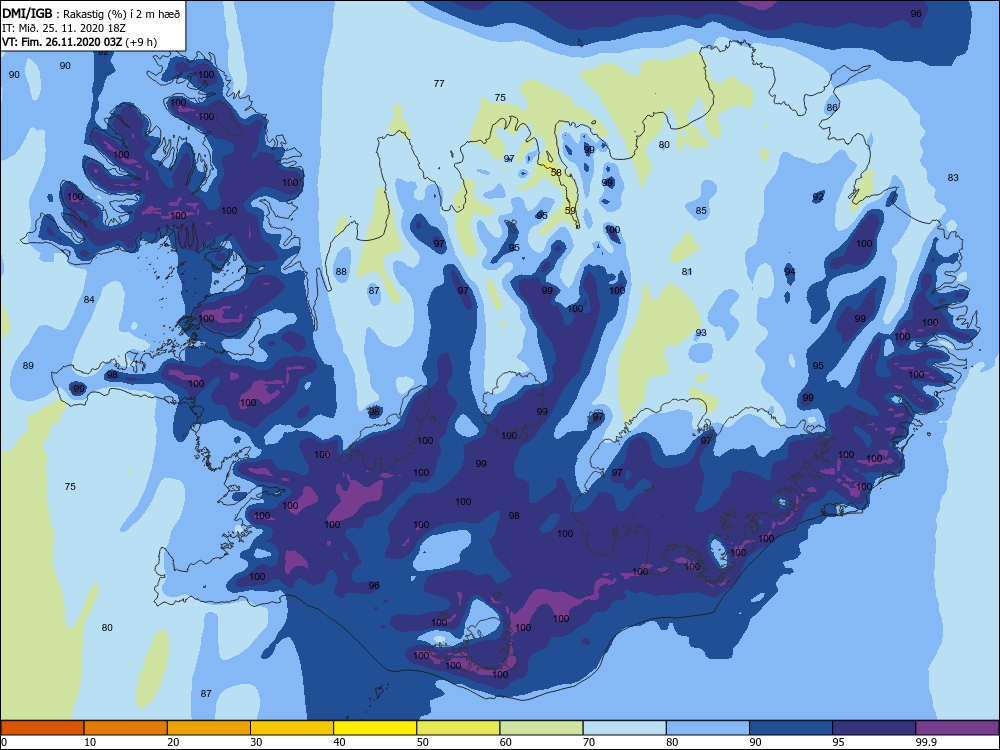The image size is (1000, 750).
Task: Click the humidity value '85' on map
Action: click(701, 210)
